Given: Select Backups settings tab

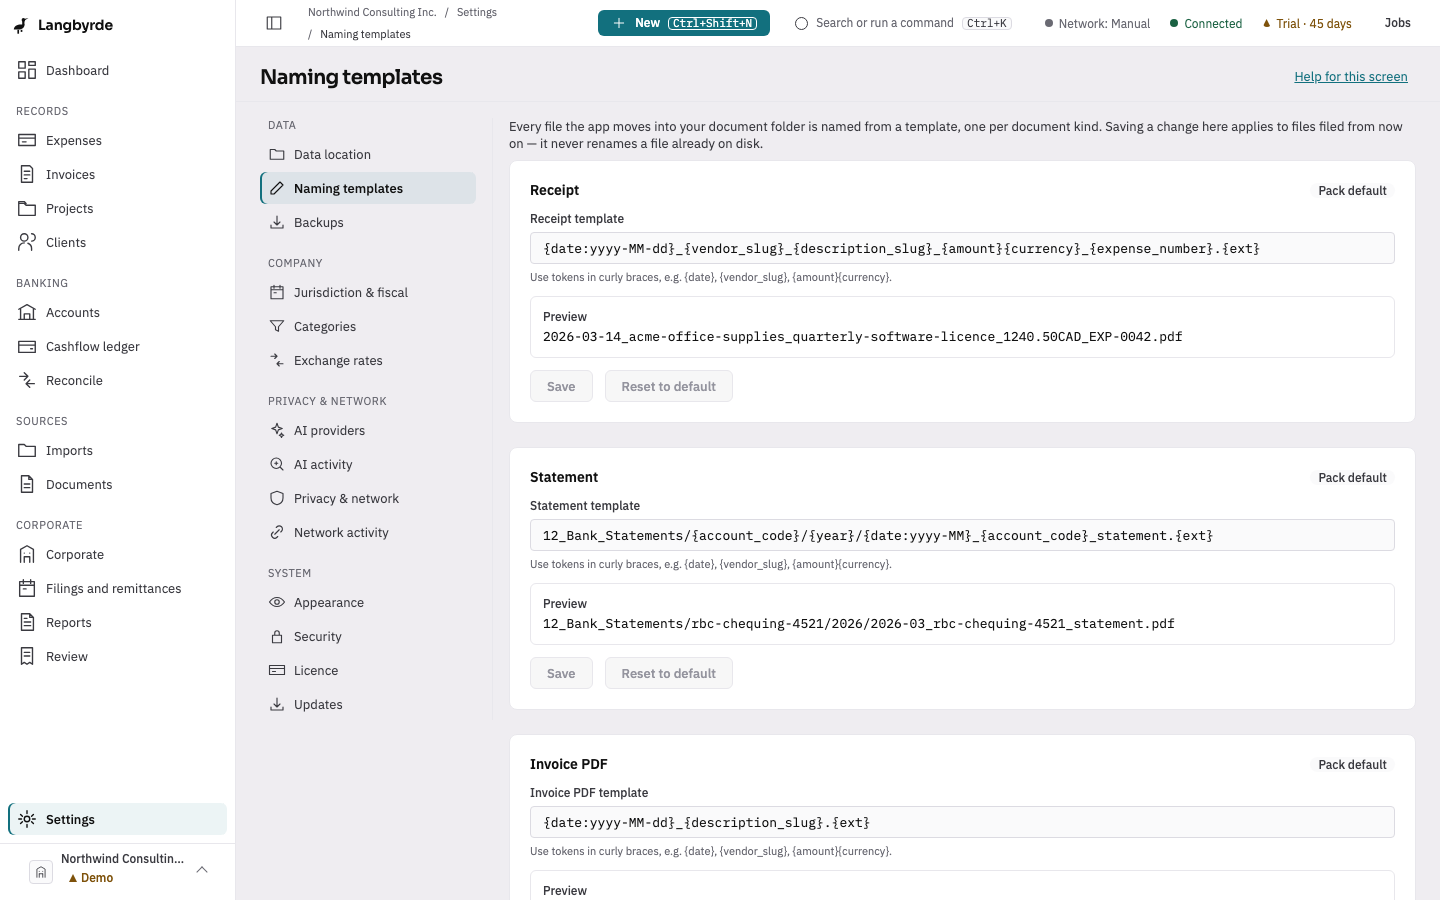Looking at the screenshot, I should coord(368,223).
